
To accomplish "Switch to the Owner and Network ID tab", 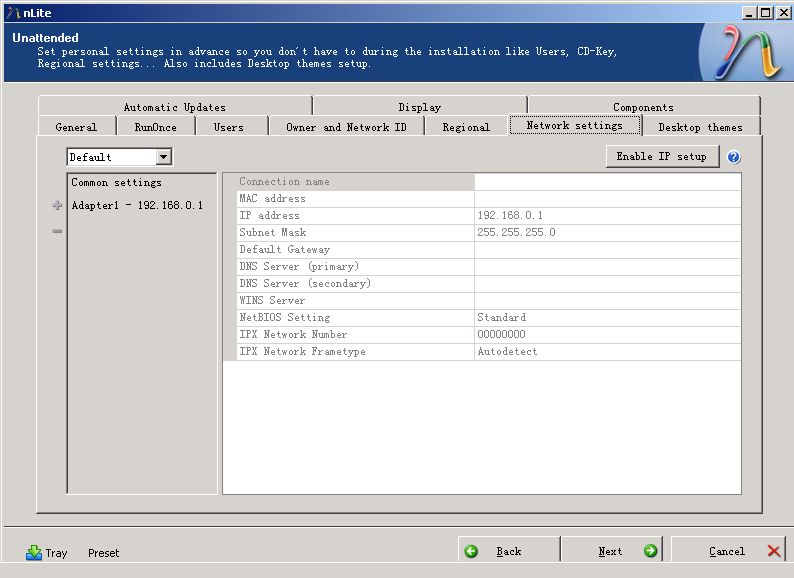I will click(346, 127).
